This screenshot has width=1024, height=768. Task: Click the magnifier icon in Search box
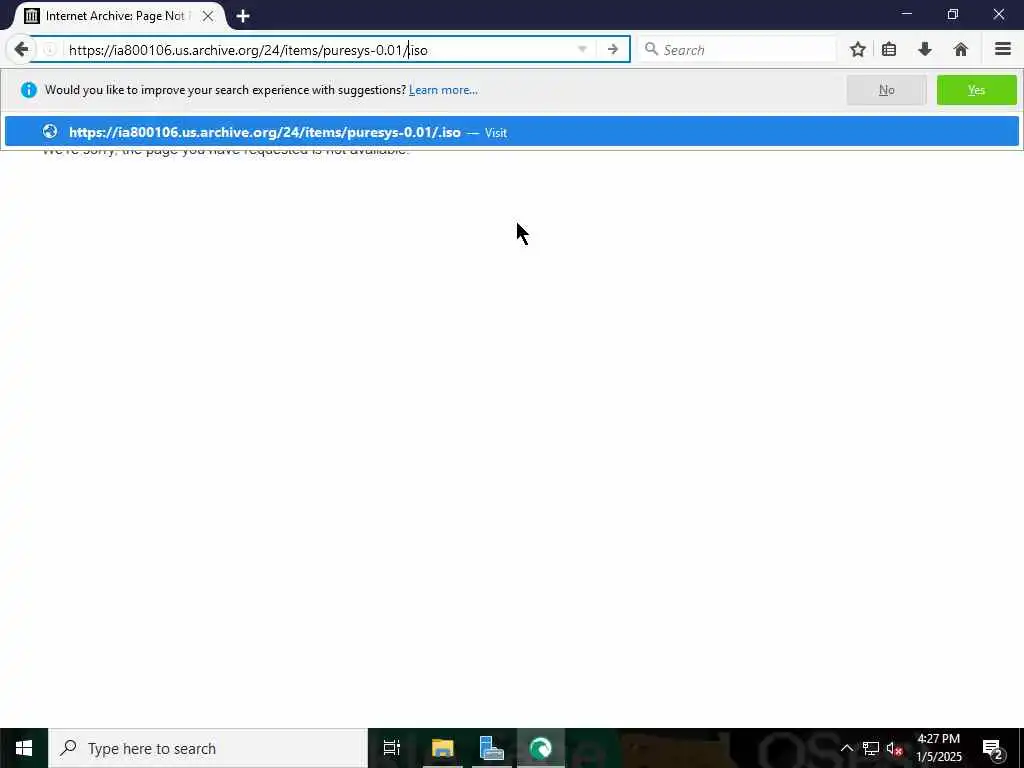pos(651,49)
